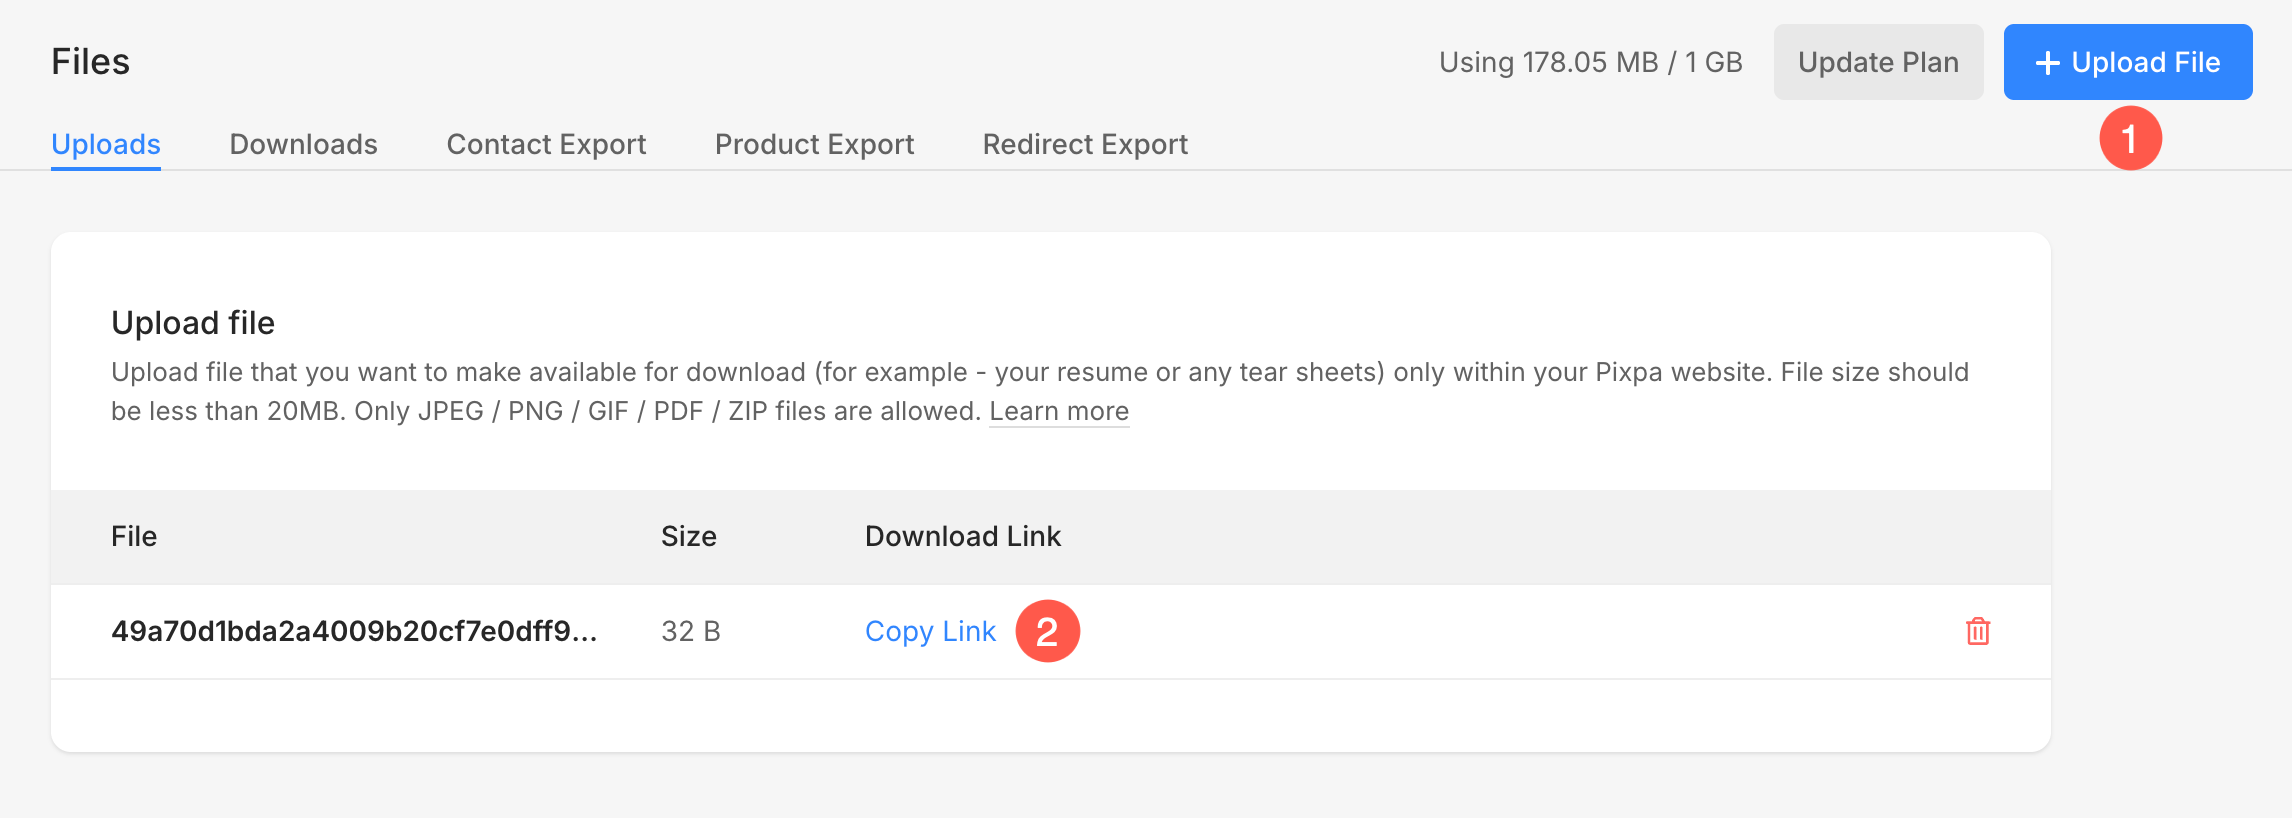2292x818 pixels.
Task: Click the storage usage 178.05 MB text
Action: [x=1590, y=62]
